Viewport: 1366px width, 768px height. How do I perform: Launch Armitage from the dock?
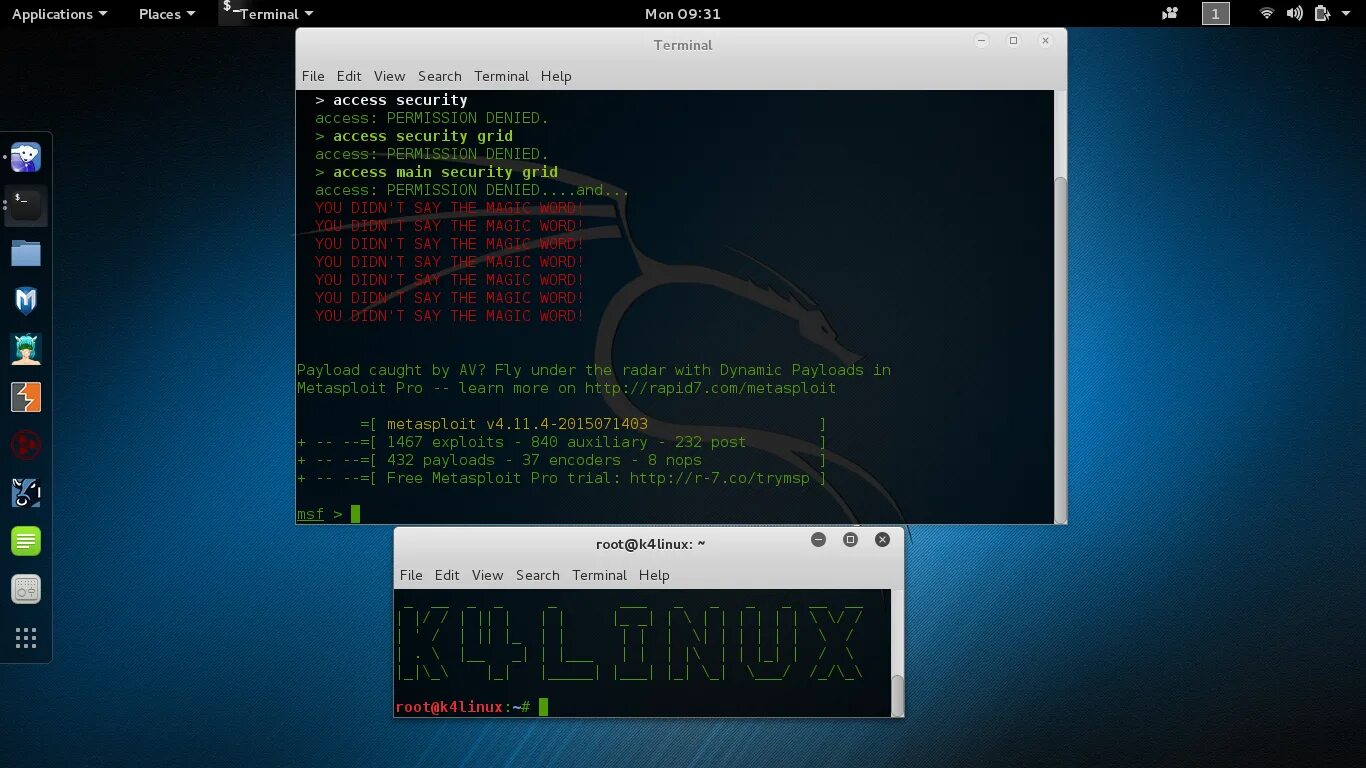[26, 349]
